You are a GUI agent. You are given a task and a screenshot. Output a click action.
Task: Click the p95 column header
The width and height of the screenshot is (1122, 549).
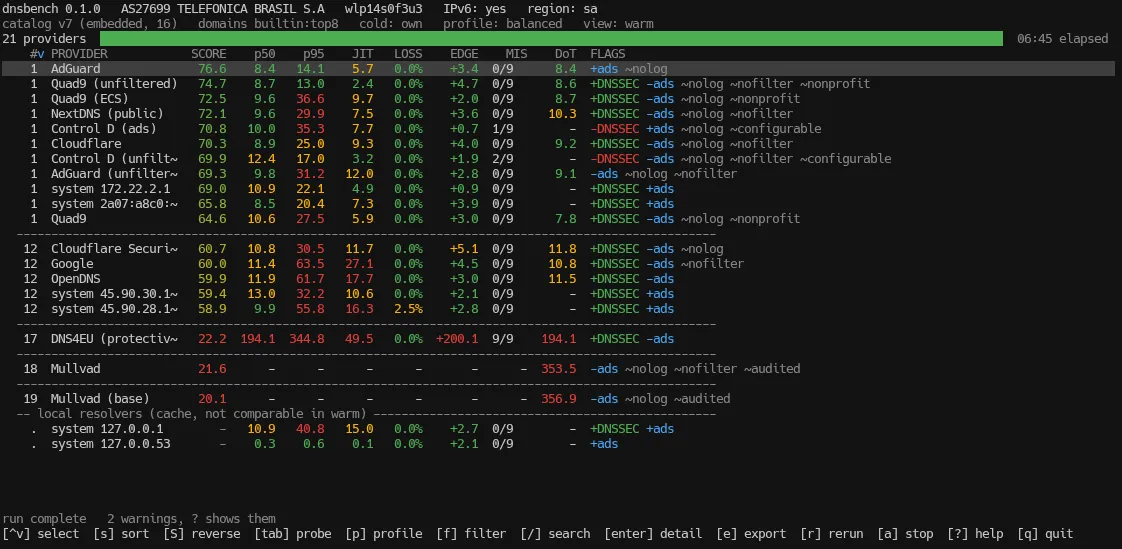click(x=314, y=54)
